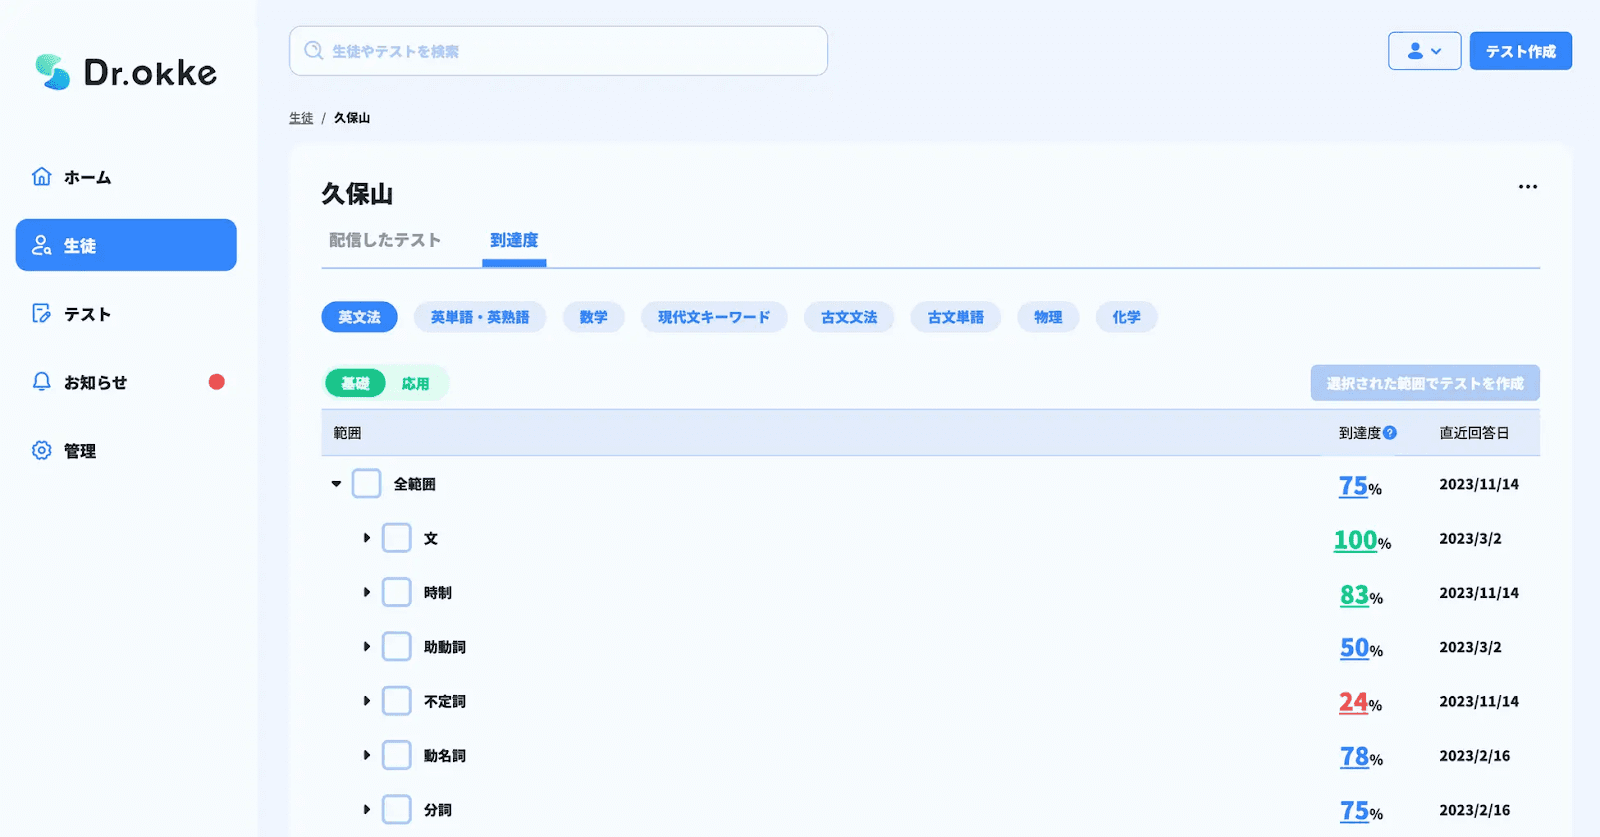Select the 数学 subject chip
Image resolution: width=1600 pixels, height=837 pixels.
pos(593,317)
